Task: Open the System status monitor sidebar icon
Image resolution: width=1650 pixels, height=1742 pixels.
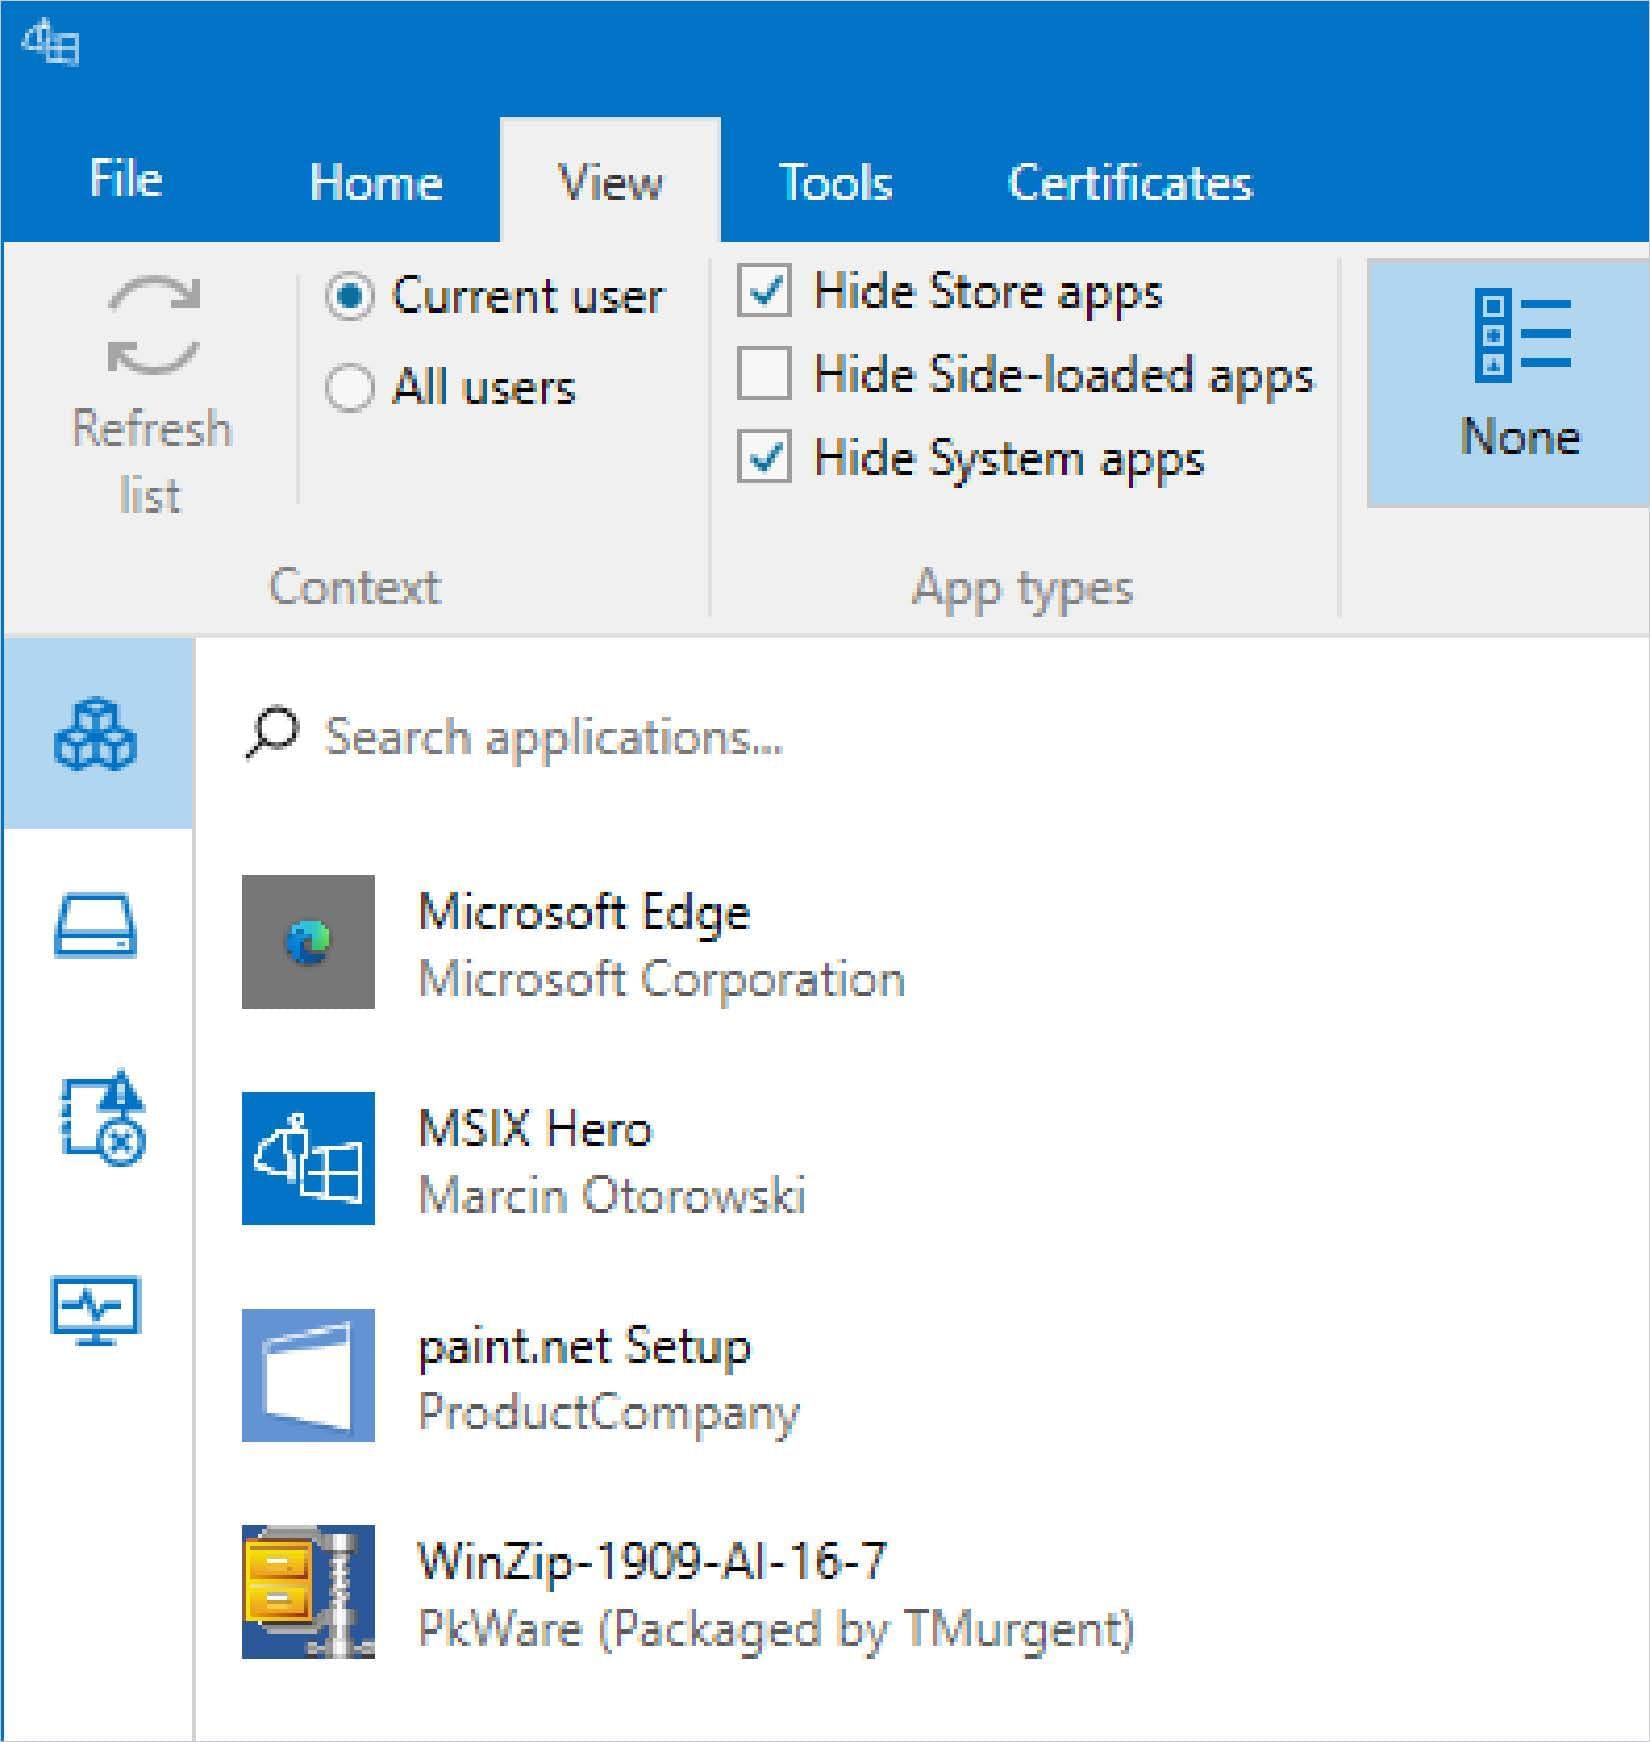Action: point(96,1310)
